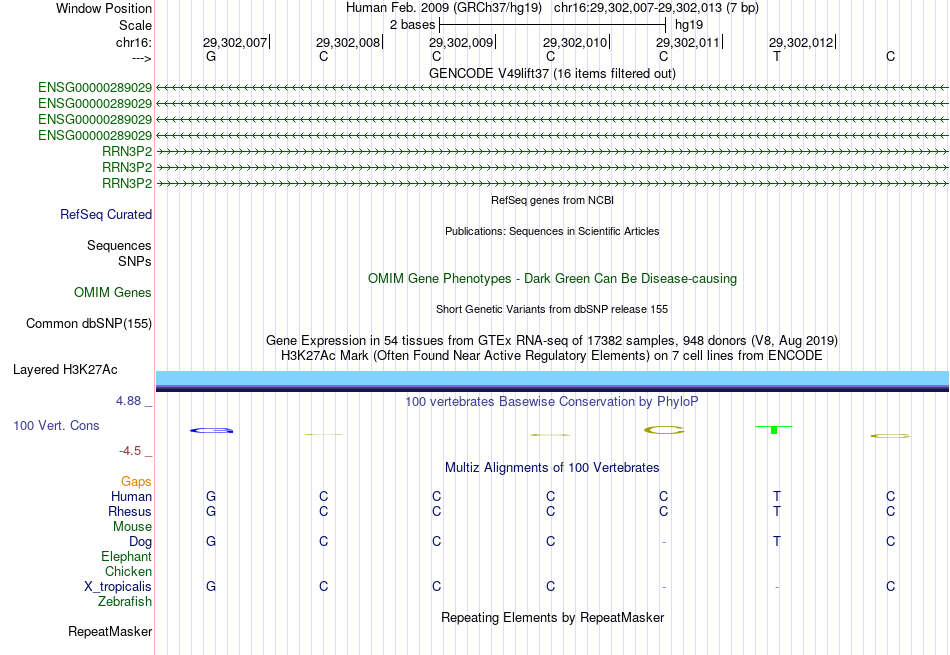Click Short Genetic Variants from dbSNP title
Screen dimensions: 950x655
coord(552,309)
